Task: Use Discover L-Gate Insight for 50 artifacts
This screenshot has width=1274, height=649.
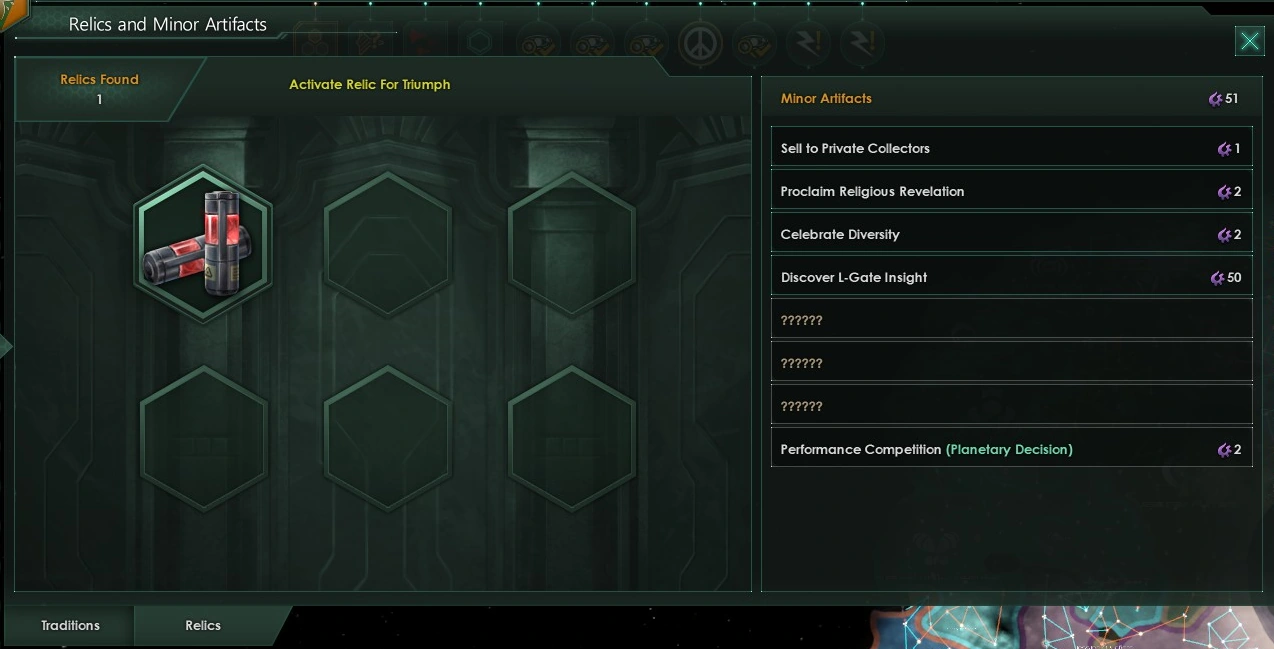Action: [x=1011, y=277]
